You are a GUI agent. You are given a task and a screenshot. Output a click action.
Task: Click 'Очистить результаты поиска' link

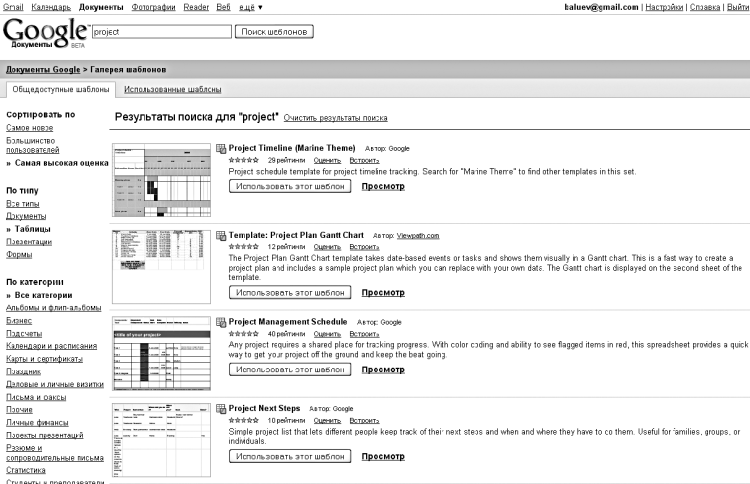[335, 117]
